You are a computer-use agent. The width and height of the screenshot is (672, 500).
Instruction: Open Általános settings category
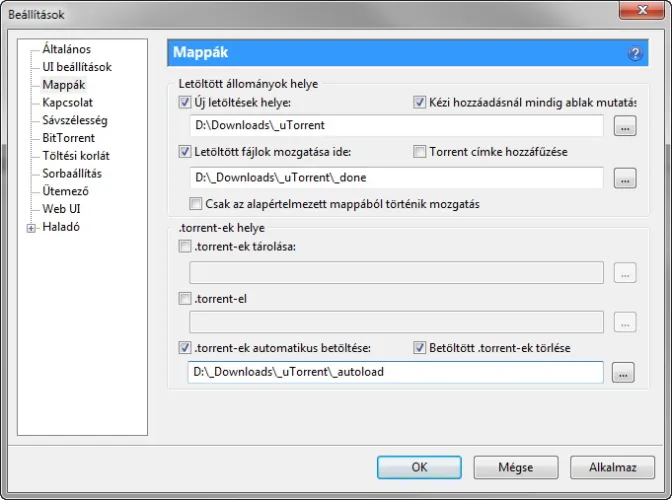tap(66, 48)
